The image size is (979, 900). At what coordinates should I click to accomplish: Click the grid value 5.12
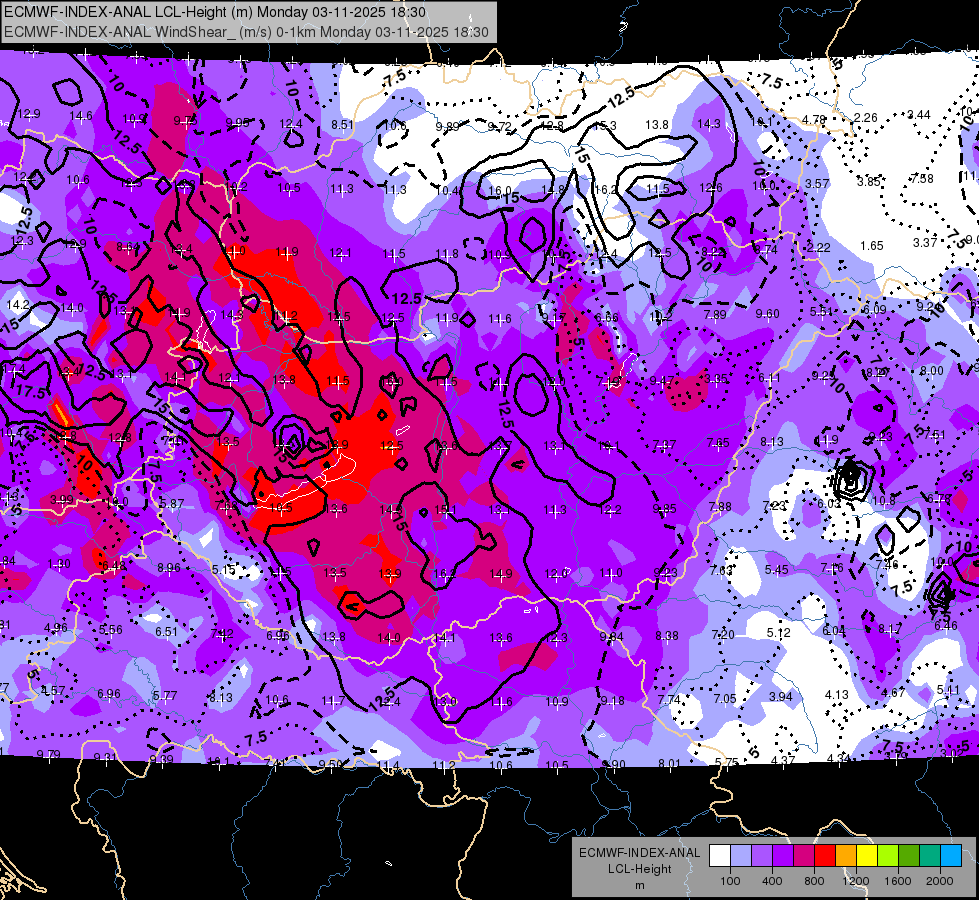[x=779, y=633]
